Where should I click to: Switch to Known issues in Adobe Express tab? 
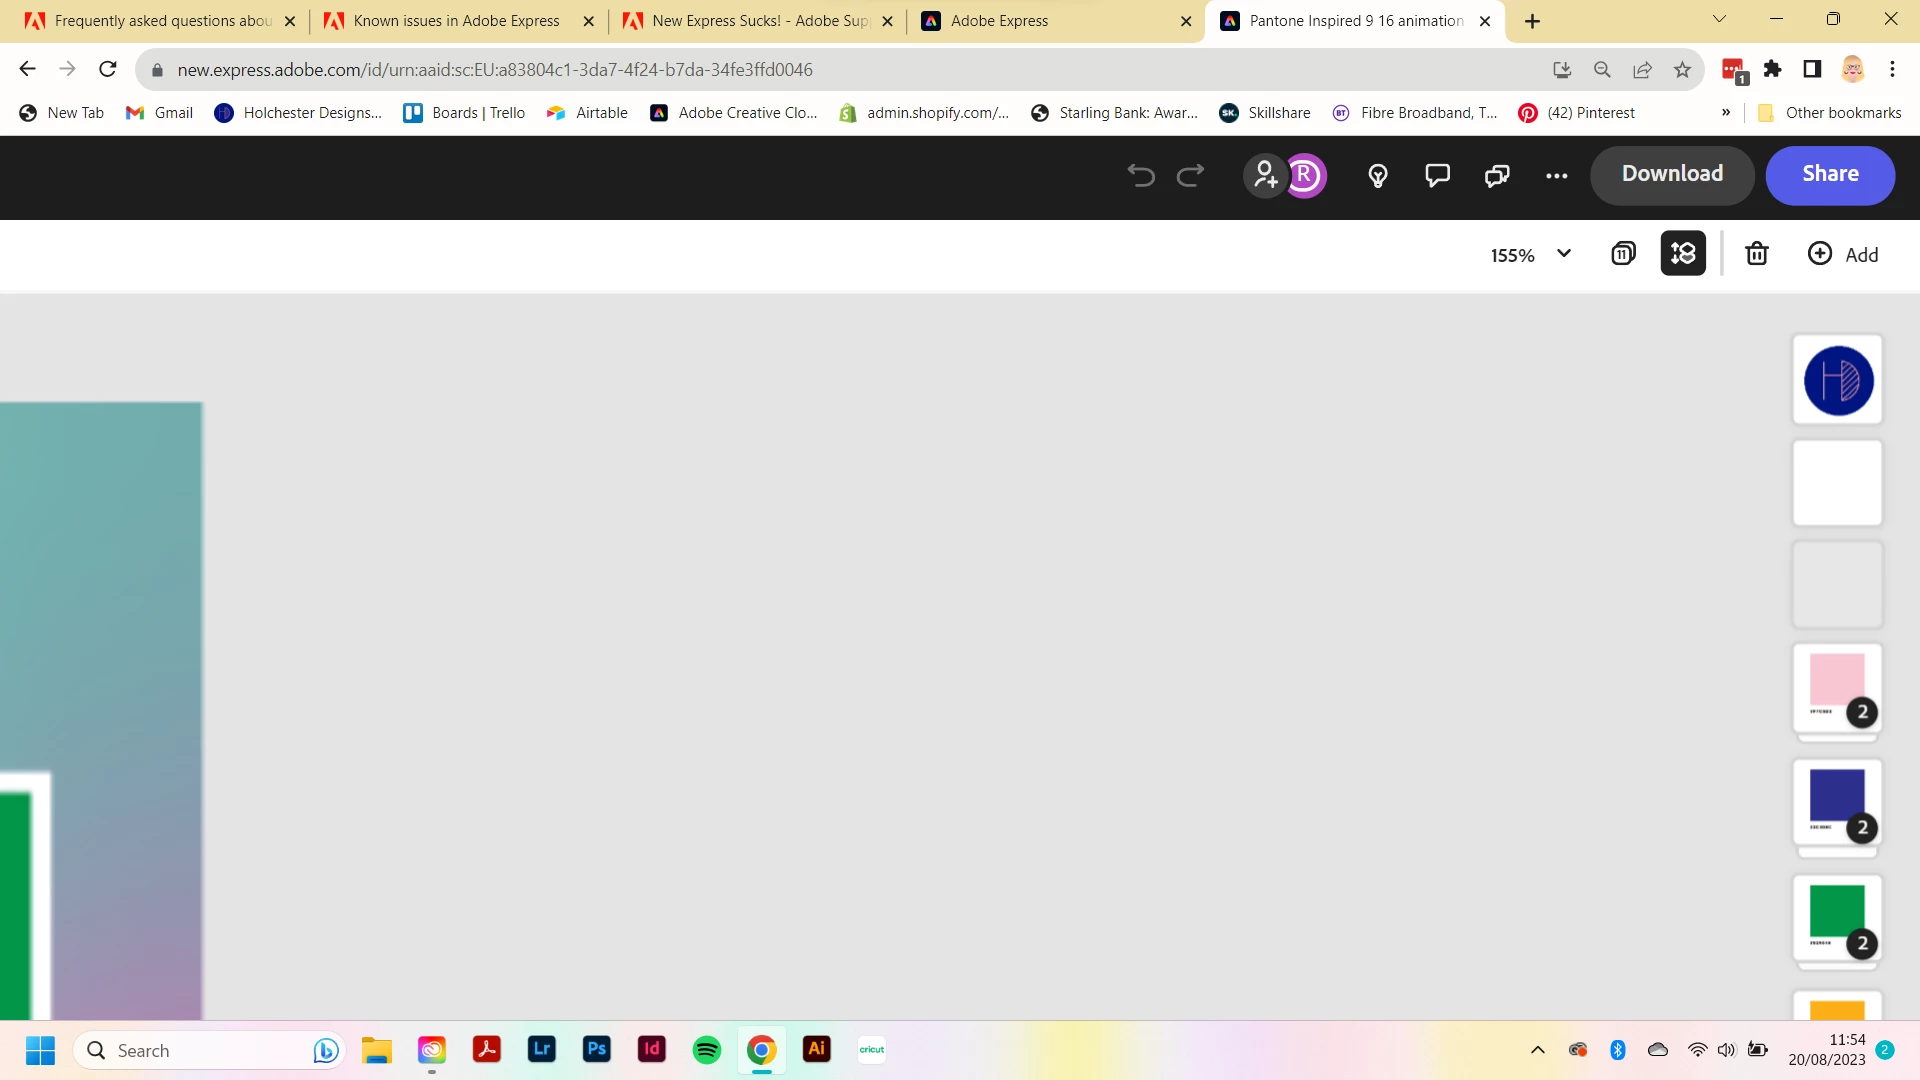click(x=457, y=21)
